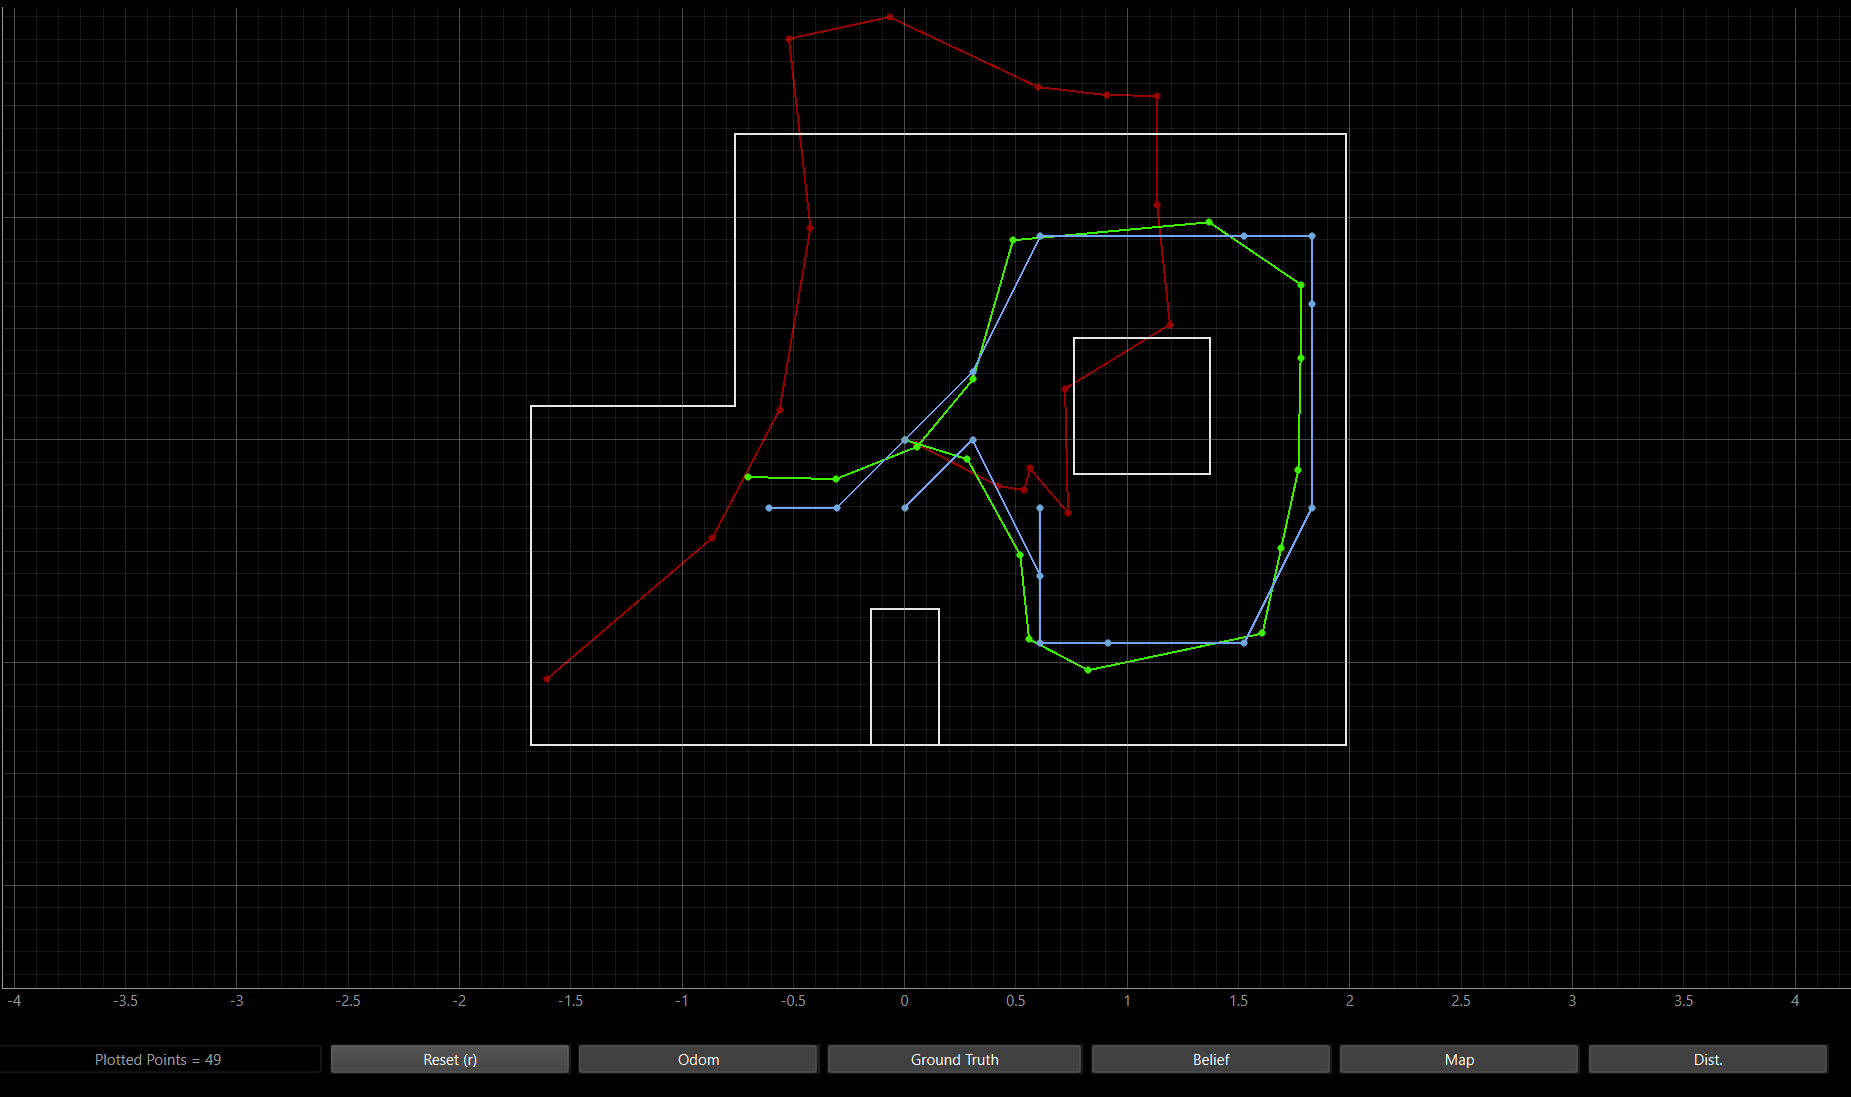Click the top-right blue belief corner point
Image resolution: width=1851 pixels, height=1097 pixels.
[1312, 236]
